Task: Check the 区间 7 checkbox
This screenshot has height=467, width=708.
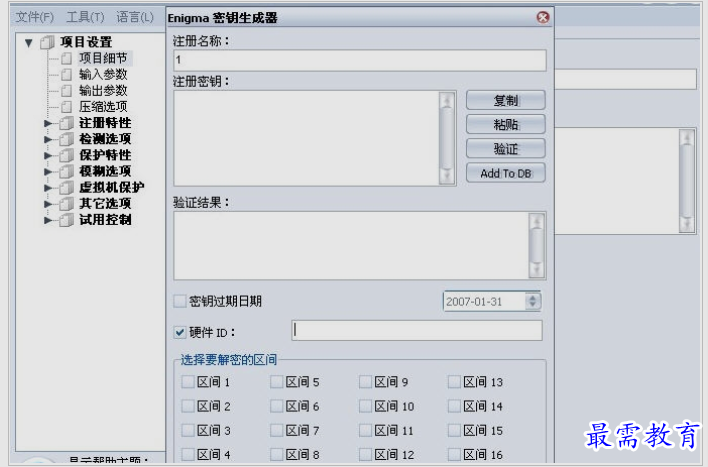Action: pos(277,430)
